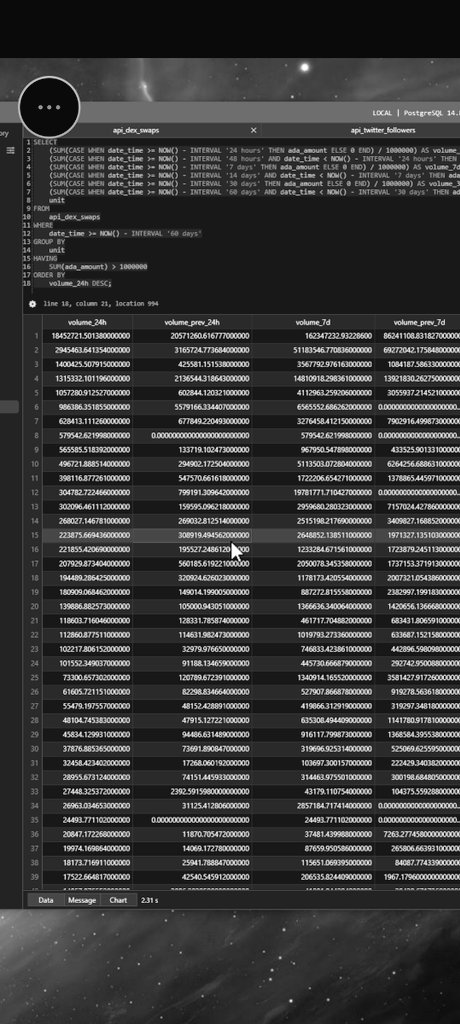
Task: Click the 'SUM(ada_amount) > 1000000' line
Action: click(x=98, y=266)
